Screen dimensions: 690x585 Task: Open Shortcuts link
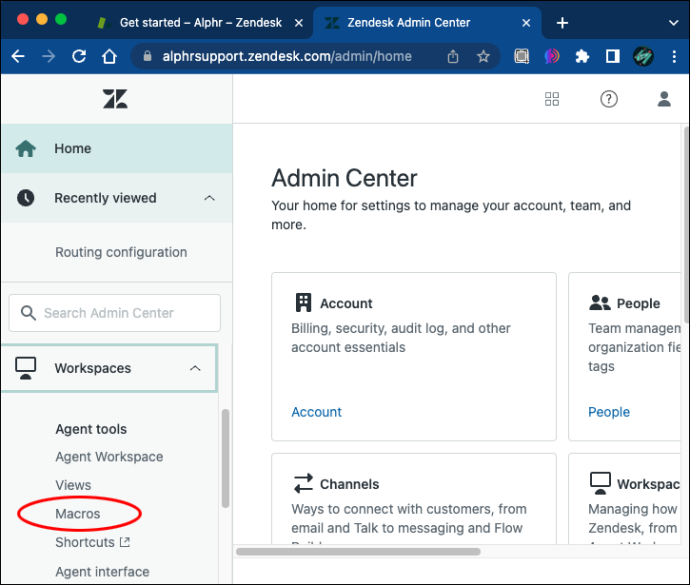tap(85, 542)
